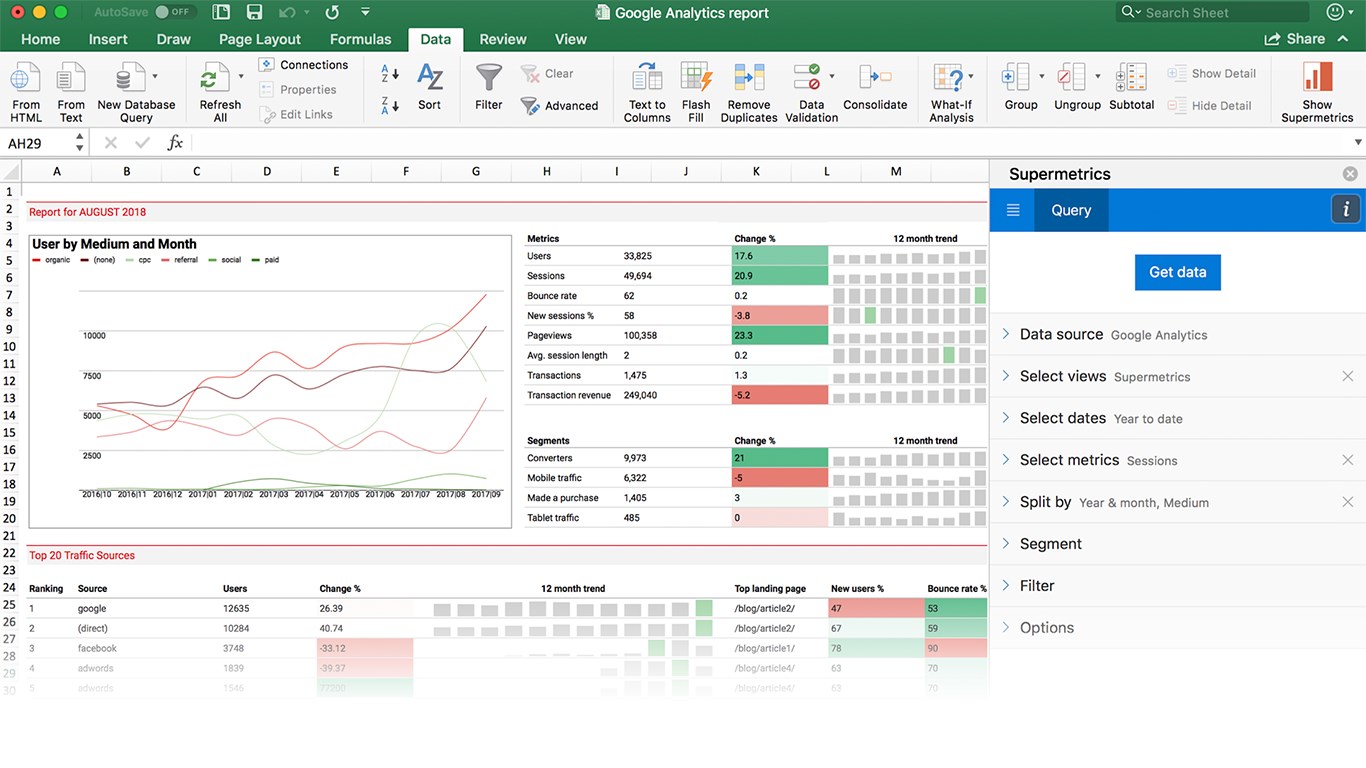
Task: Clear the Select metrics selection
Action: pyautogui.click(x=1348, y=460)
